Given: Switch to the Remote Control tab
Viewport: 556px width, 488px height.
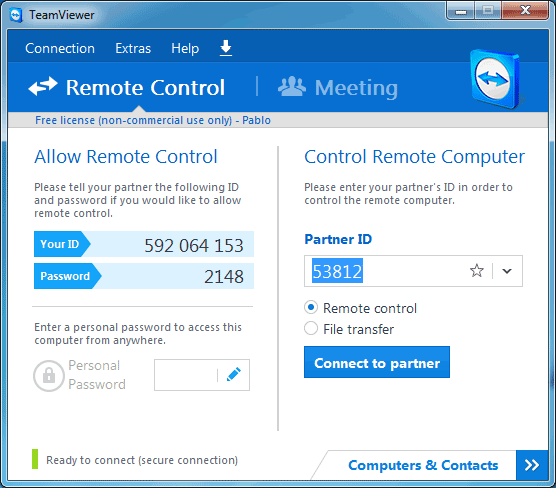Looking at the screenshot, I should coord(127,87).
